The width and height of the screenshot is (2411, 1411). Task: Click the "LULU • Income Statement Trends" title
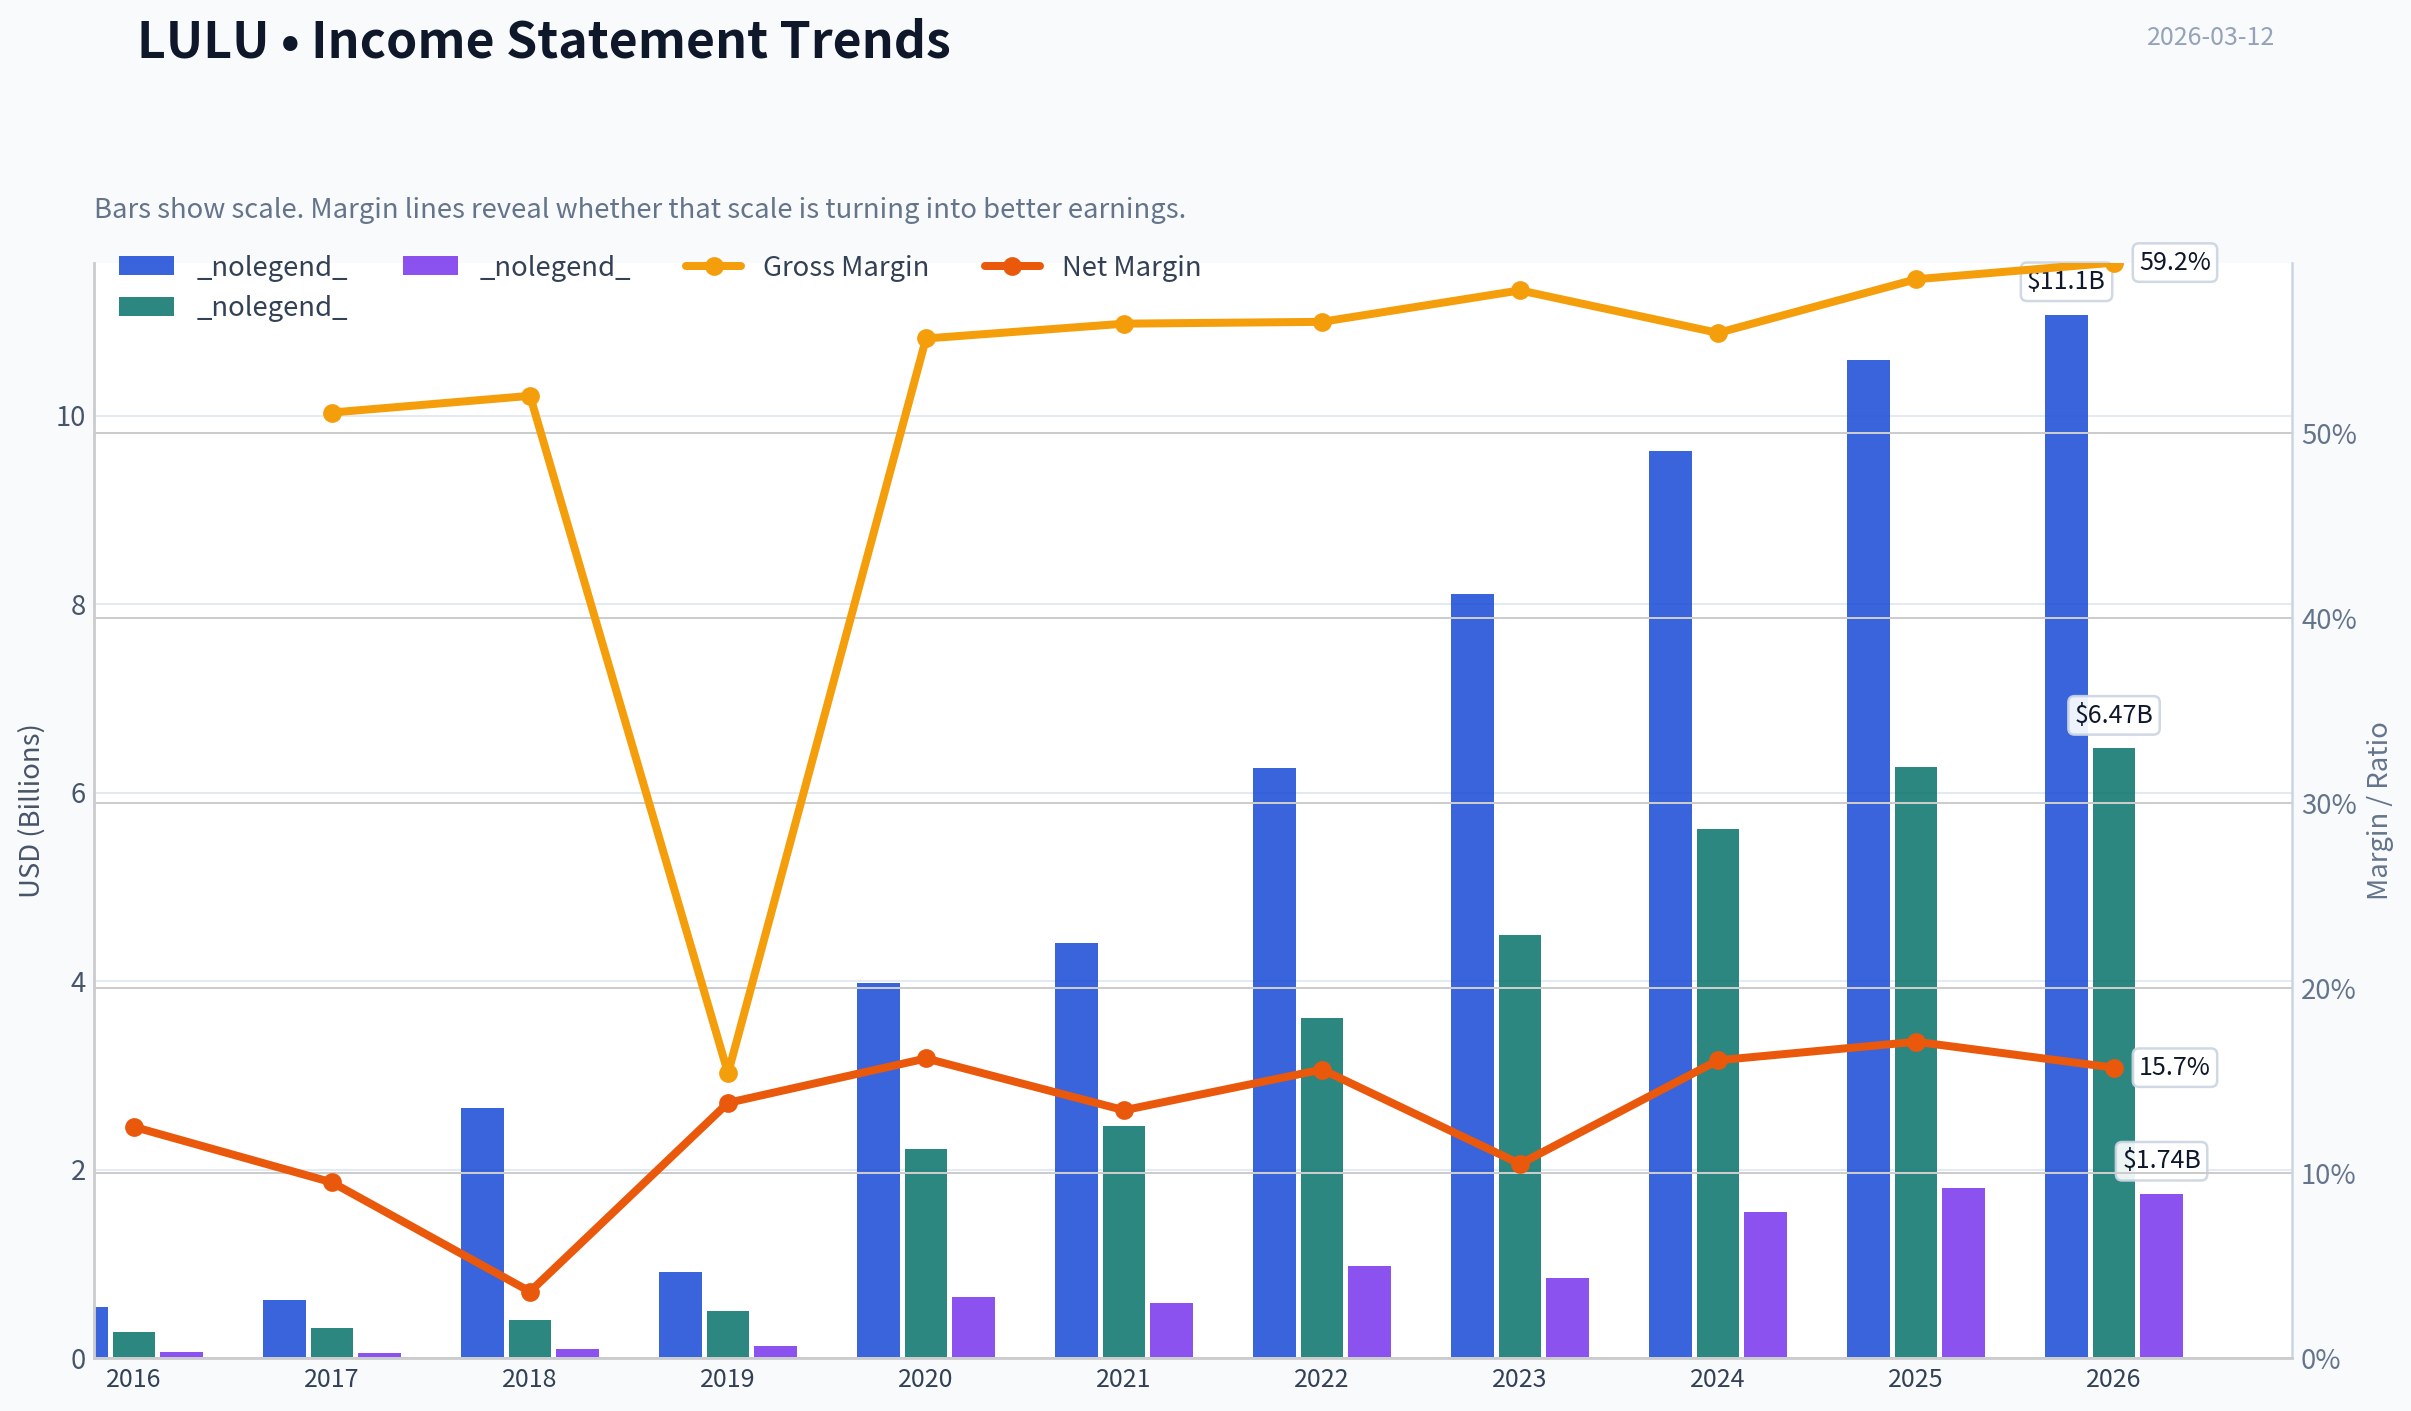pyautogui.click(x=544, y=40)
